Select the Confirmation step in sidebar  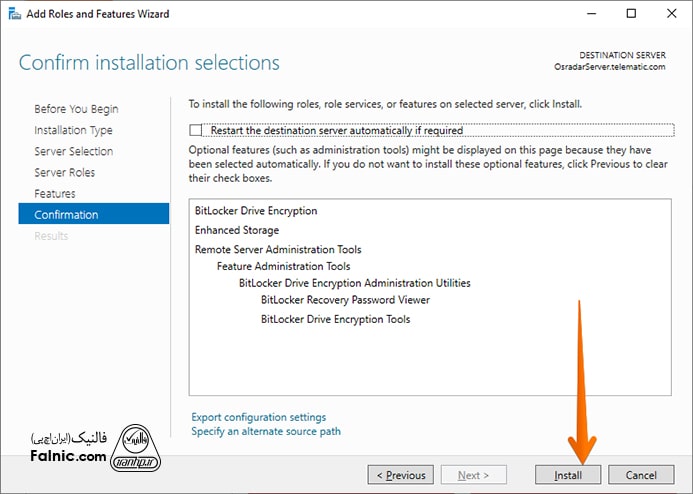pos(66,214)
